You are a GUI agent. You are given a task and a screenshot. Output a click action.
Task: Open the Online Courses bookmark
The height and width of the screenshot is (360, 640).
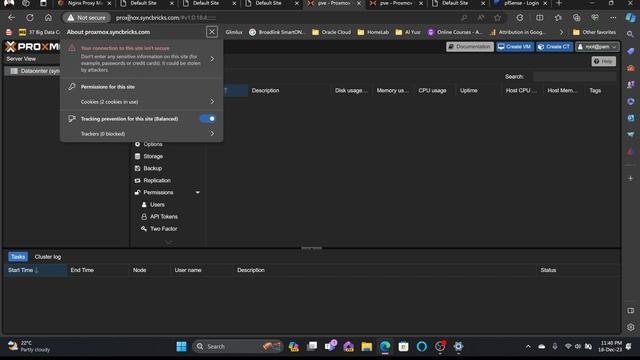pos(454,32)
